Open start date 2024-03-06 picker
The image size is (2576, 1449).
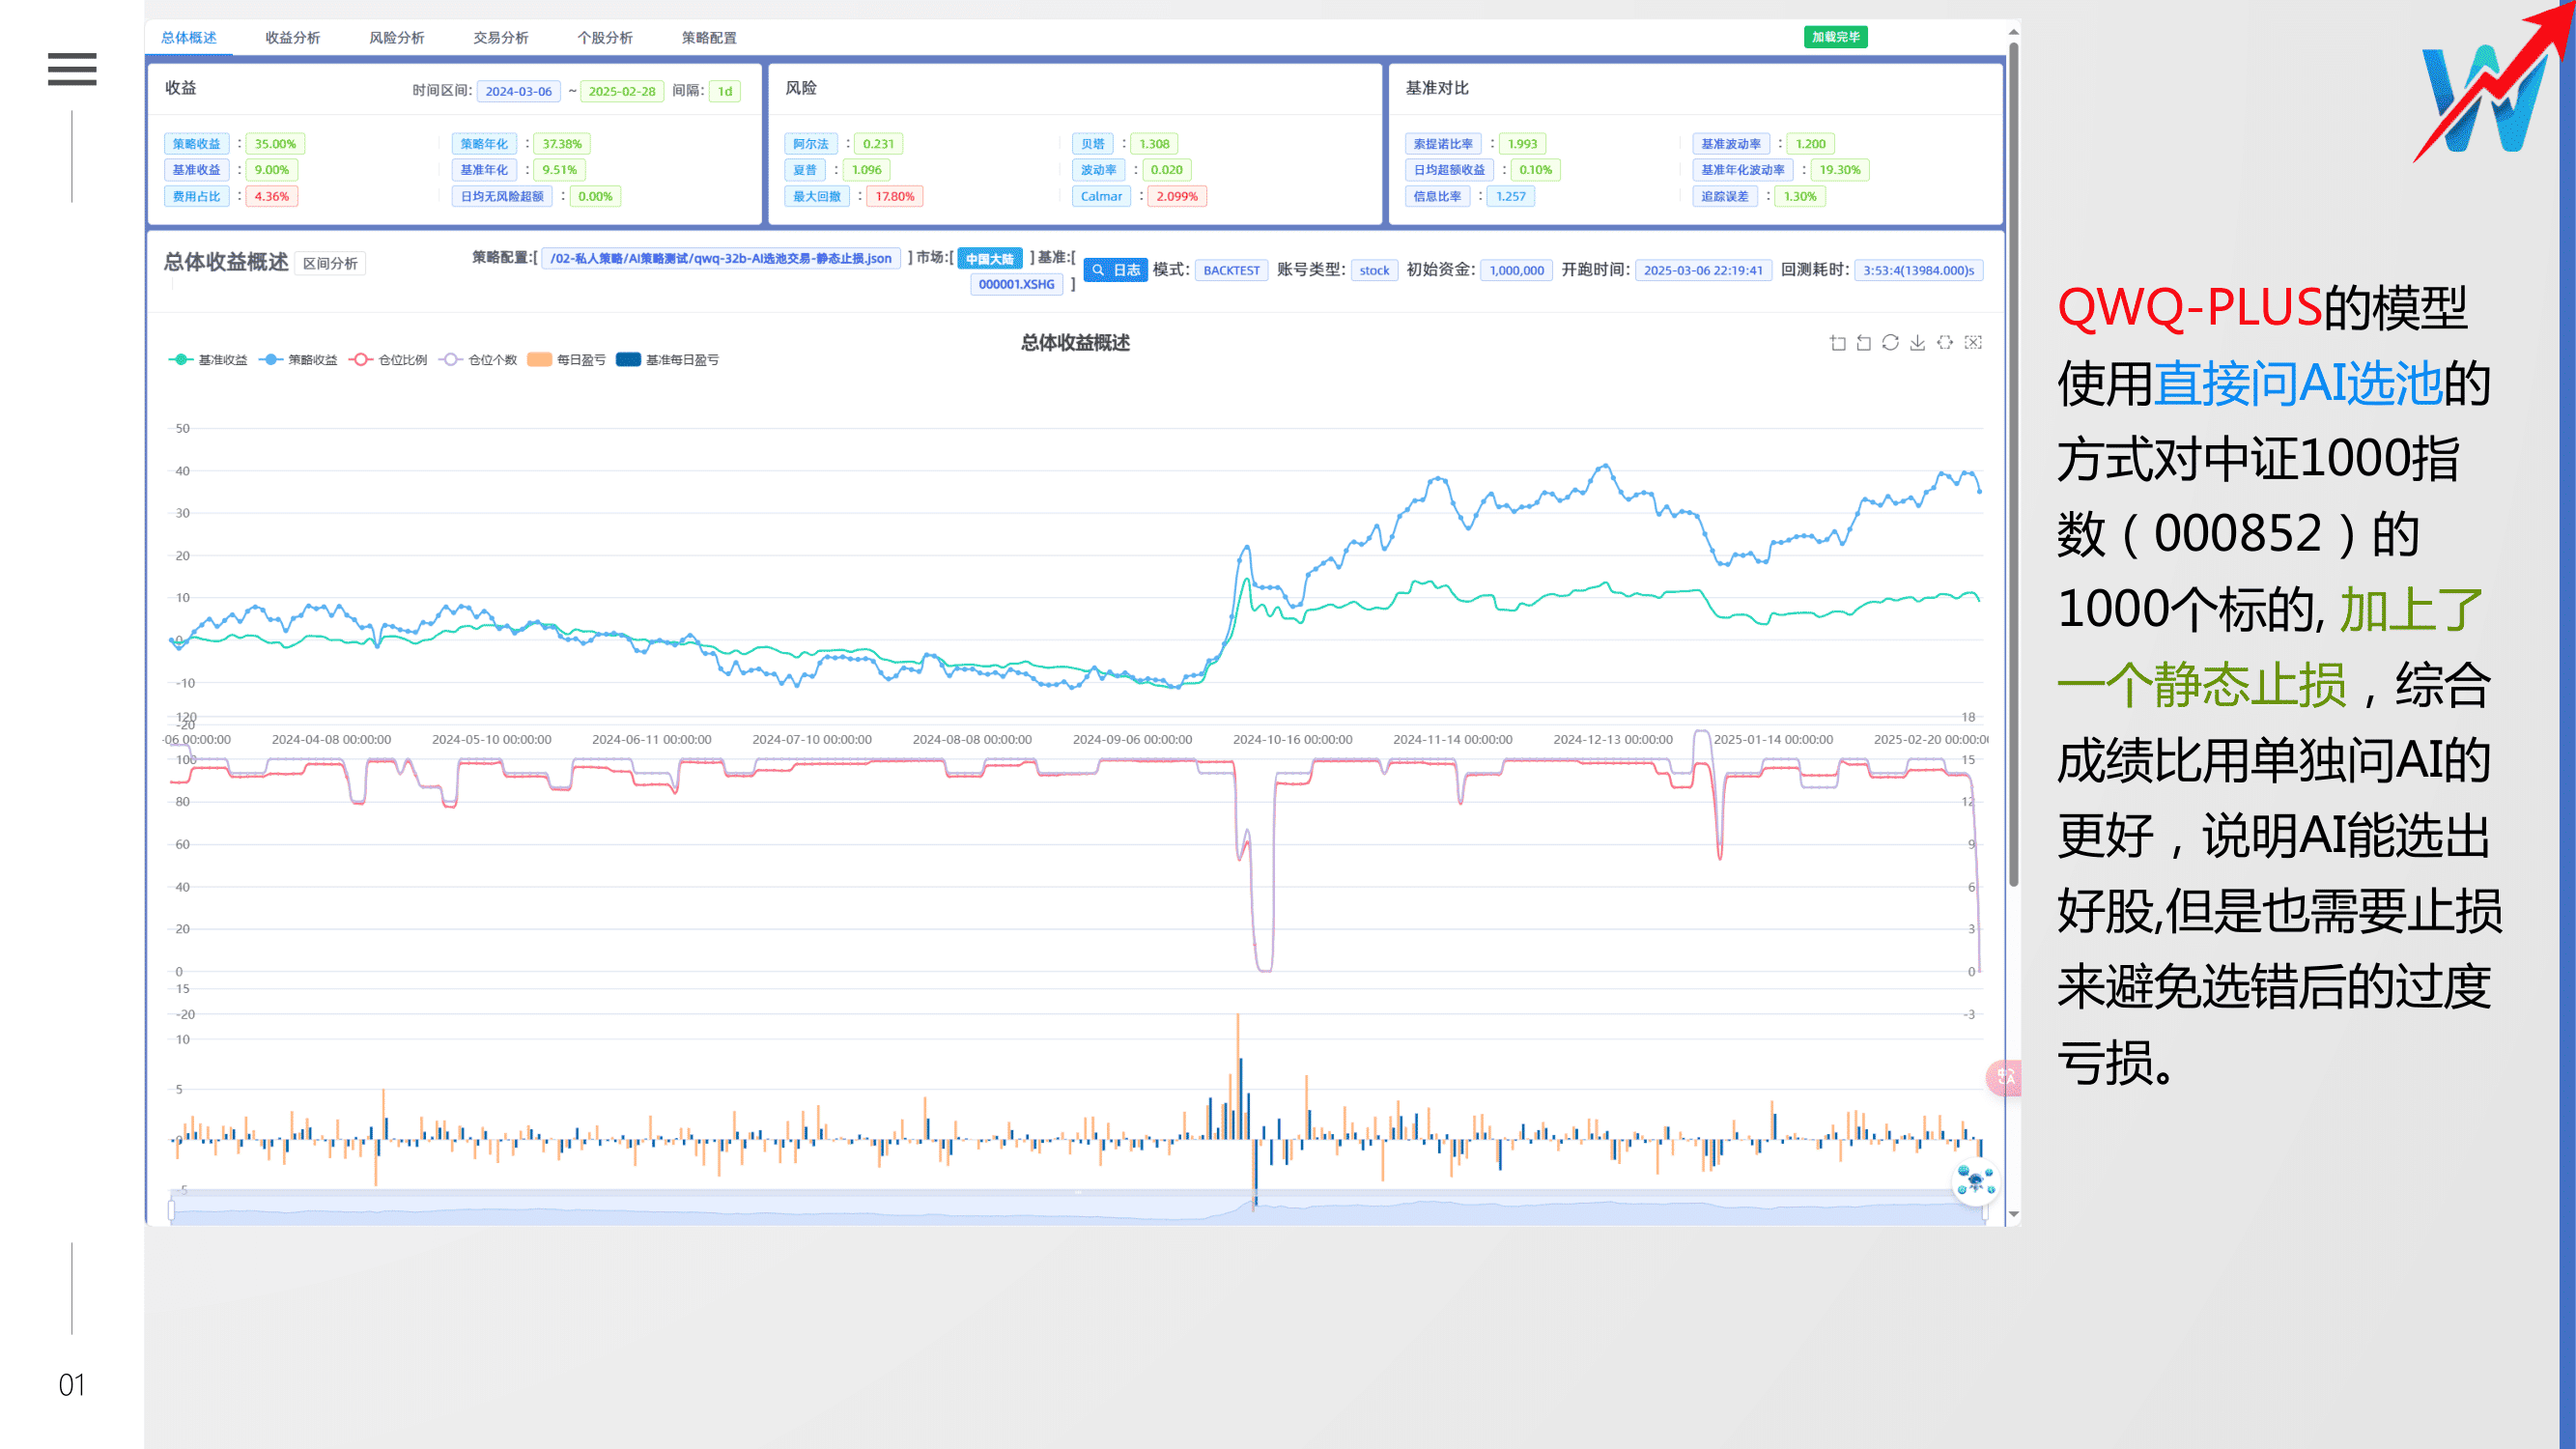tap(518, 91)
